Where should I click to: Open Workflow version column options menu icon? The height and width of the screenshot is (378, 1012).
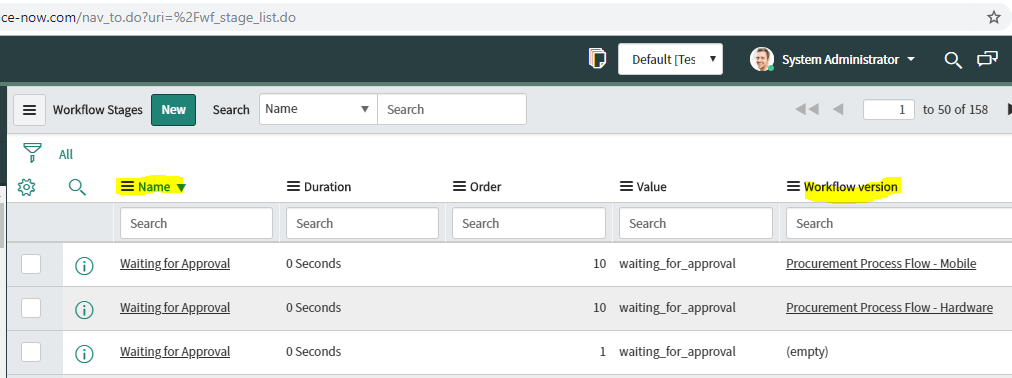click(x=793, y=186)
